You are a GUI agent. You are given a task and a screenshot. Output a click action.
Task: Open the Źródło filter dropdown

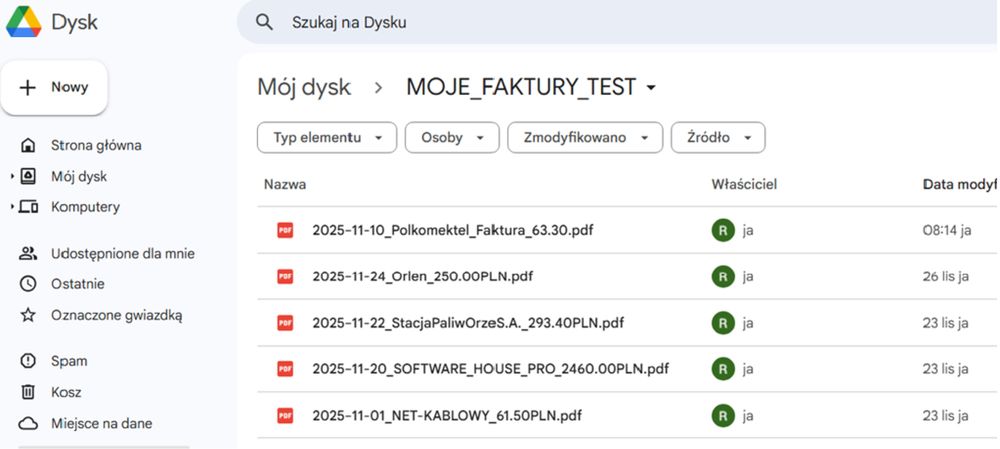coord(718,138)
